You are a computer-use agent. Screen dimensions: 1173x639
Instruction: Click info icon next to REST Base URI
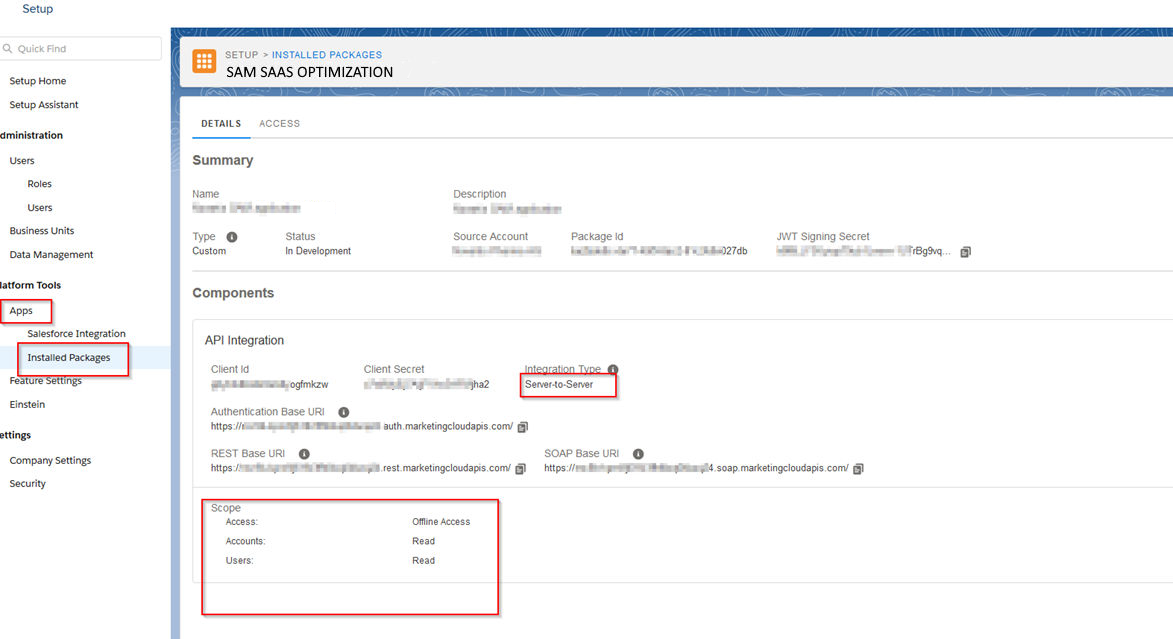(304, 454)
